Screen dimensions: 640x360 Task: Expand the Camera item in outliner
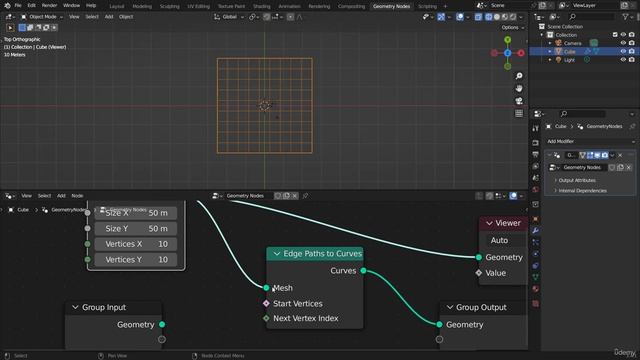(550, 43)
